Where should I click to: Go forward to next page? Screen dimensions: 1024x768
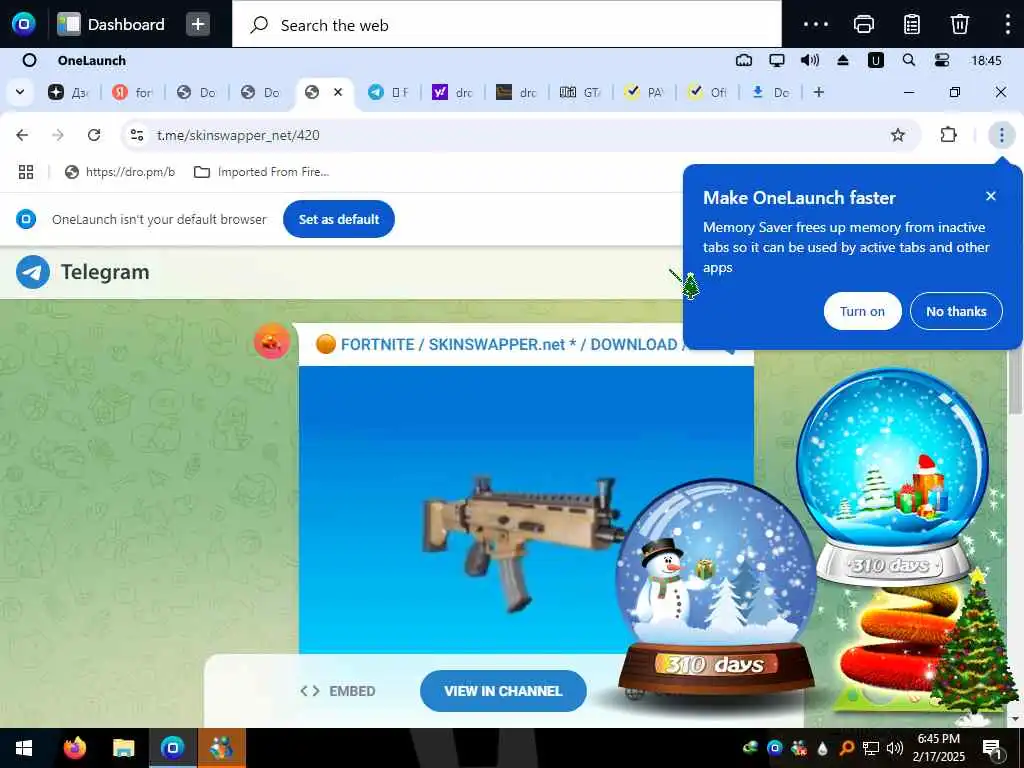[x=58, y=135]
